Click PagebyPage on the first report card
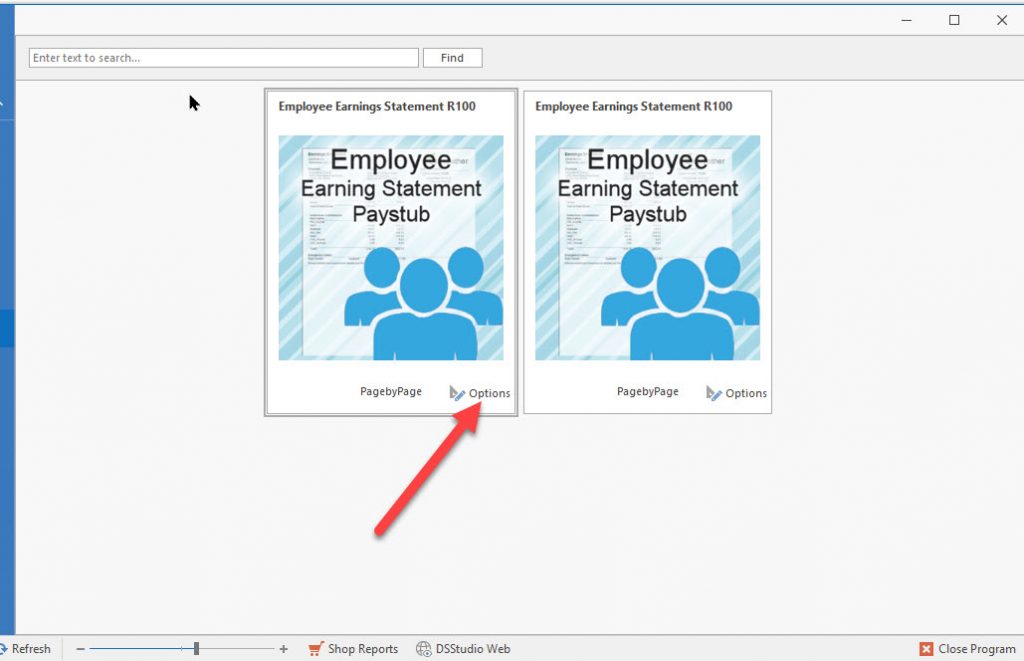This screenshot has height=661, width=1024. coord(391,392)
